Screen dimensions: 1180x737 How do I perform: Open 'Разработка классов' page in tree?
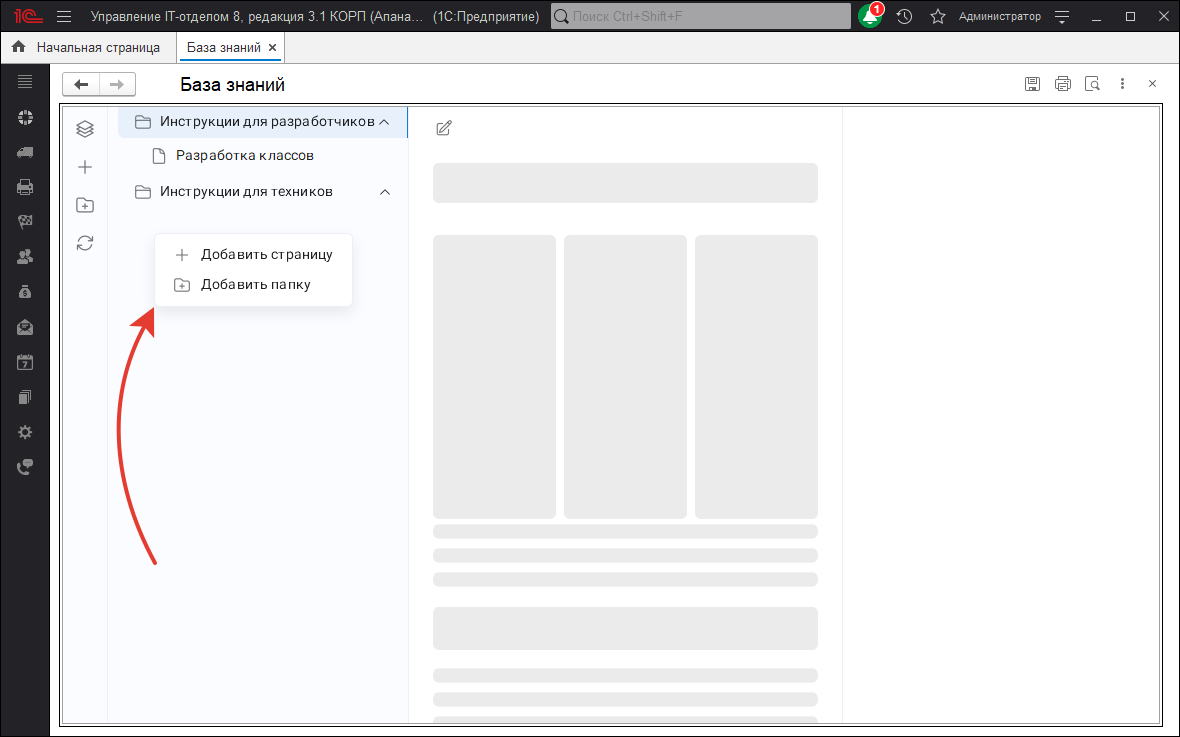coord(245,156)
